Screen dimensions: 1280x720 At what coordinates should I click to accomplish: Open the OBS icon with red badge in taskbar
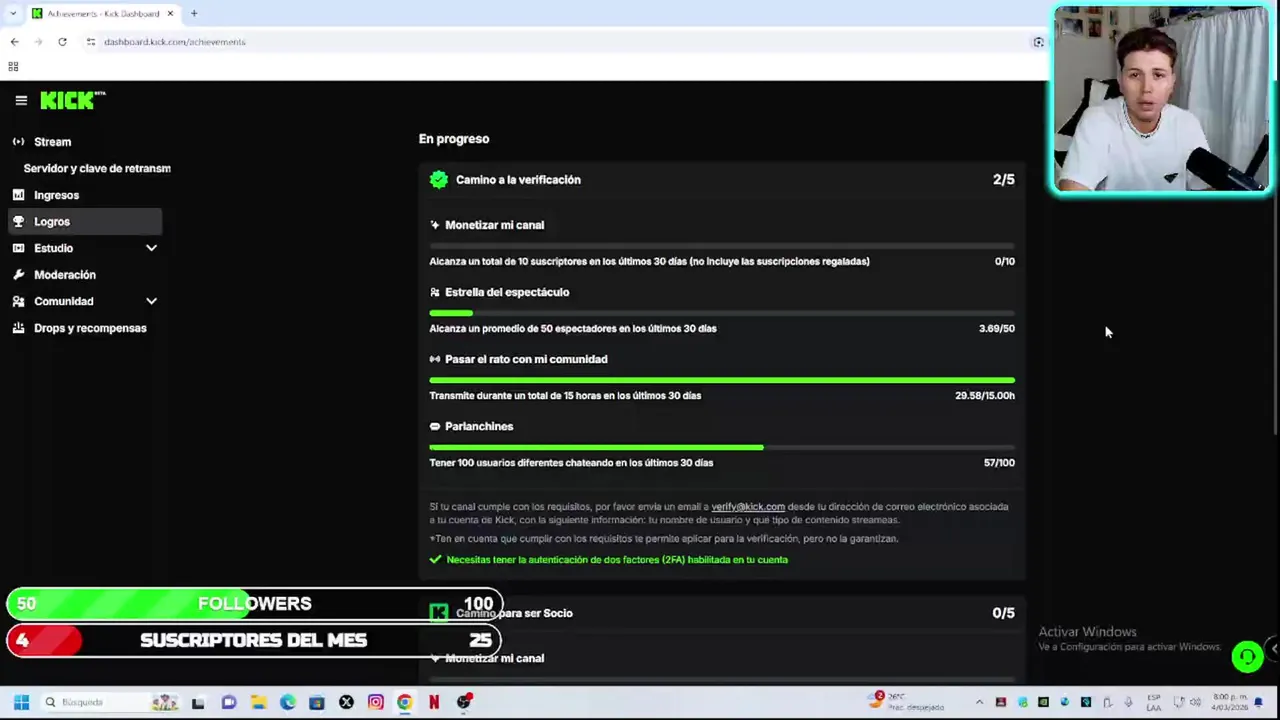coord(464,702)
